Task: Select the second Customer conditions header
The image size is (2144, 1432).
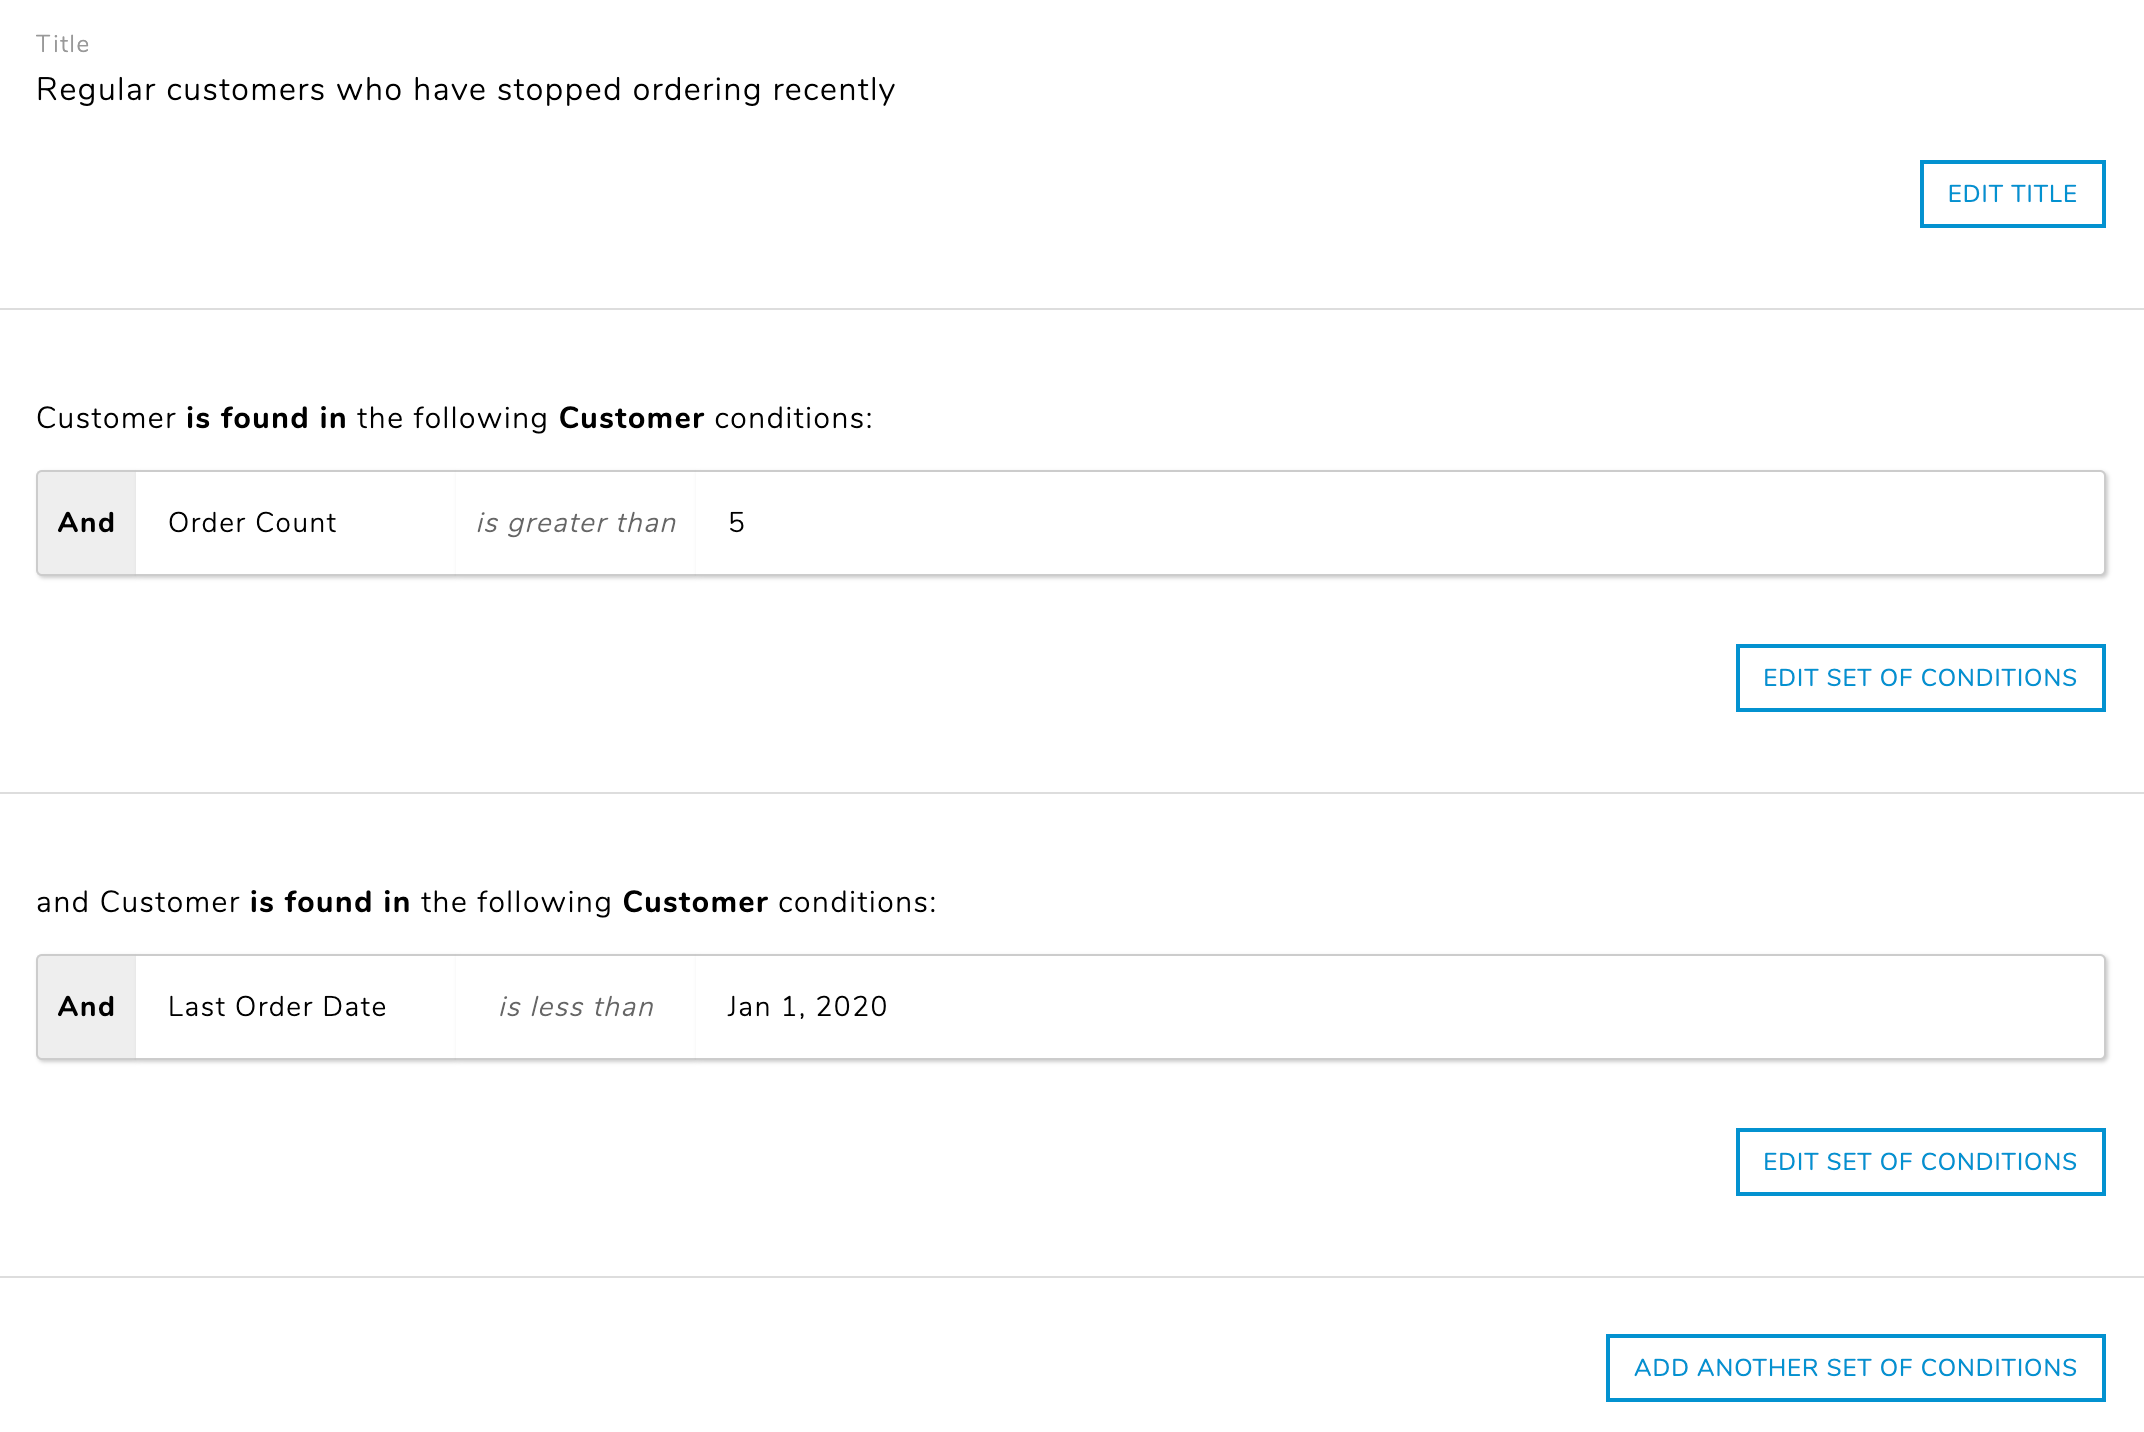Action: pos(487,901)
